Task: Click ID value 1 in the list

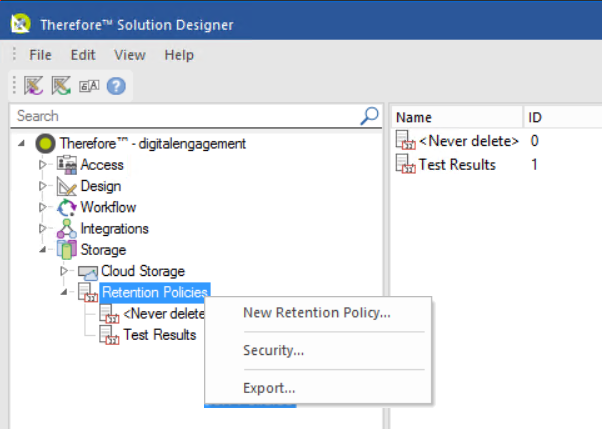Action: 534,164
